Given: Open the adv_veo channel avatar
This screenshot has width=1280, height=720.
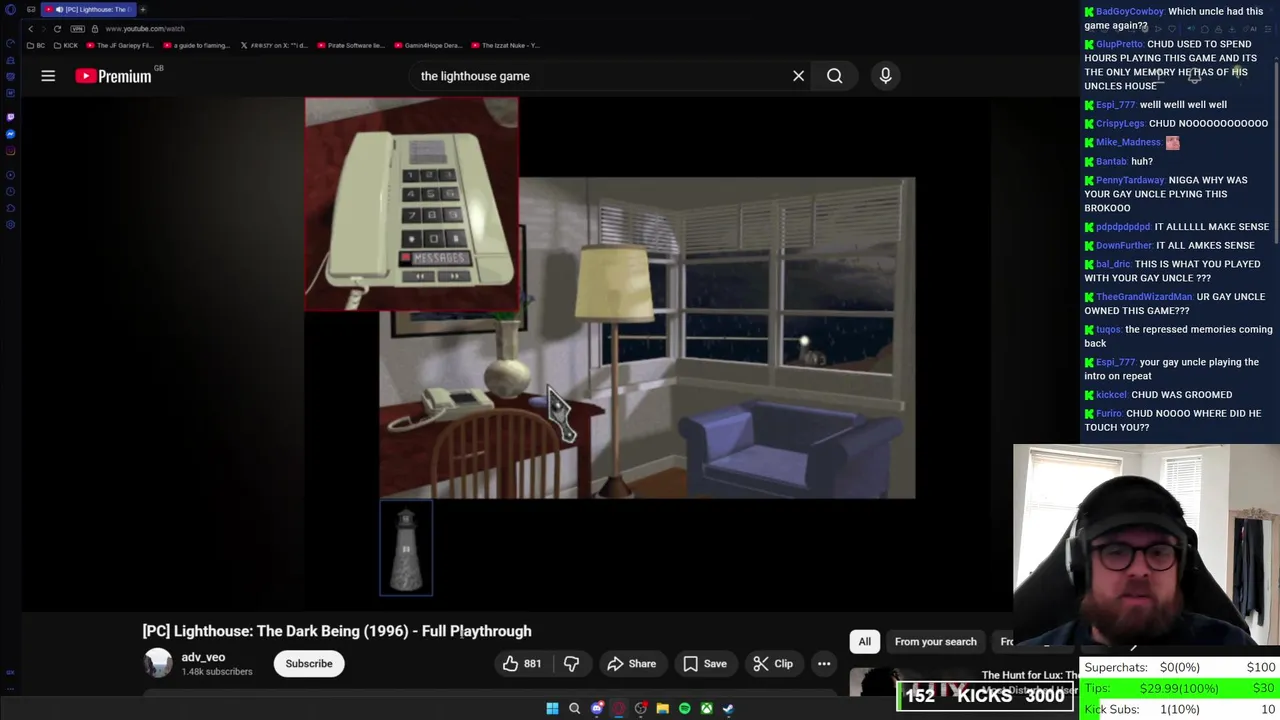Looking at the screenshot, I should pyautogui.click(x=158, y=663).
